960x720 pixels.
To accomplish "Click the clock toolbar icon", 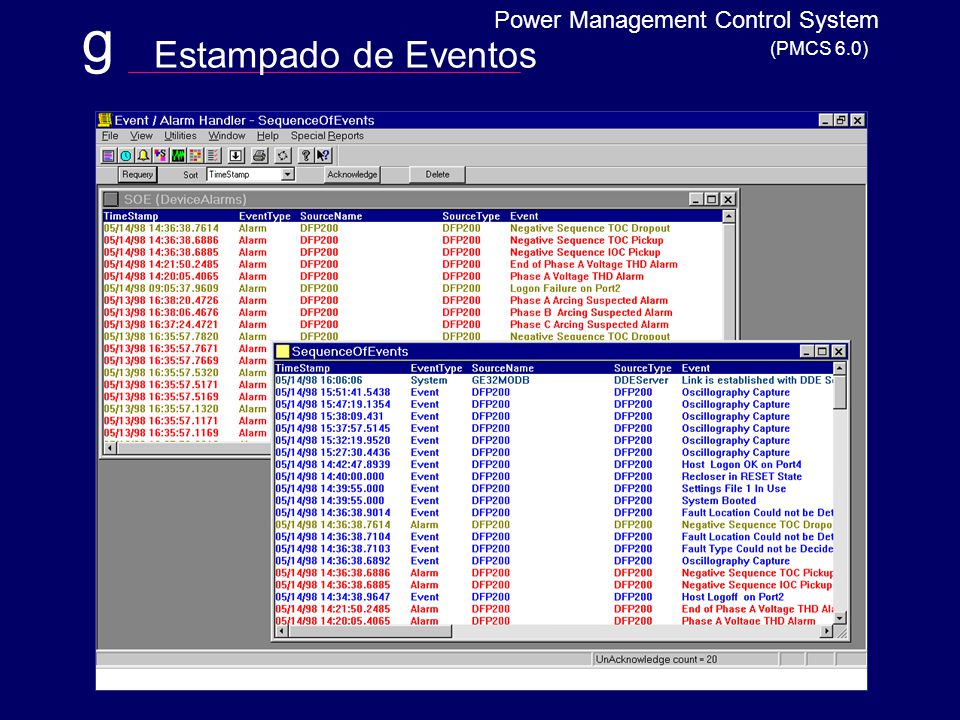I will tap(126, 156).
